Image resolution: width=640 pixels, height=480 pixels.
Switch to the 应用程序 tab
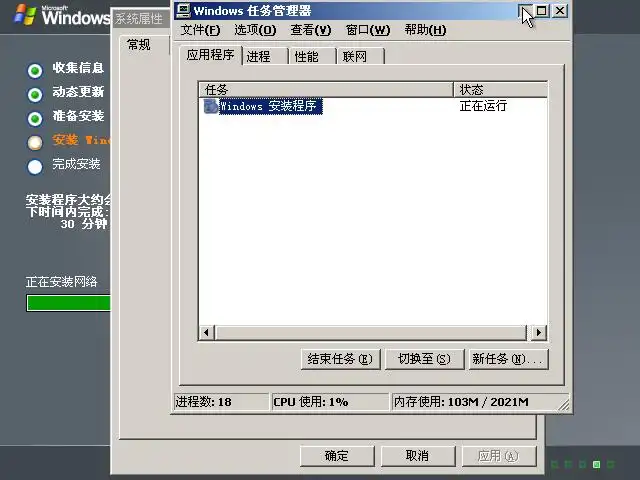click(x=210, y=55)
